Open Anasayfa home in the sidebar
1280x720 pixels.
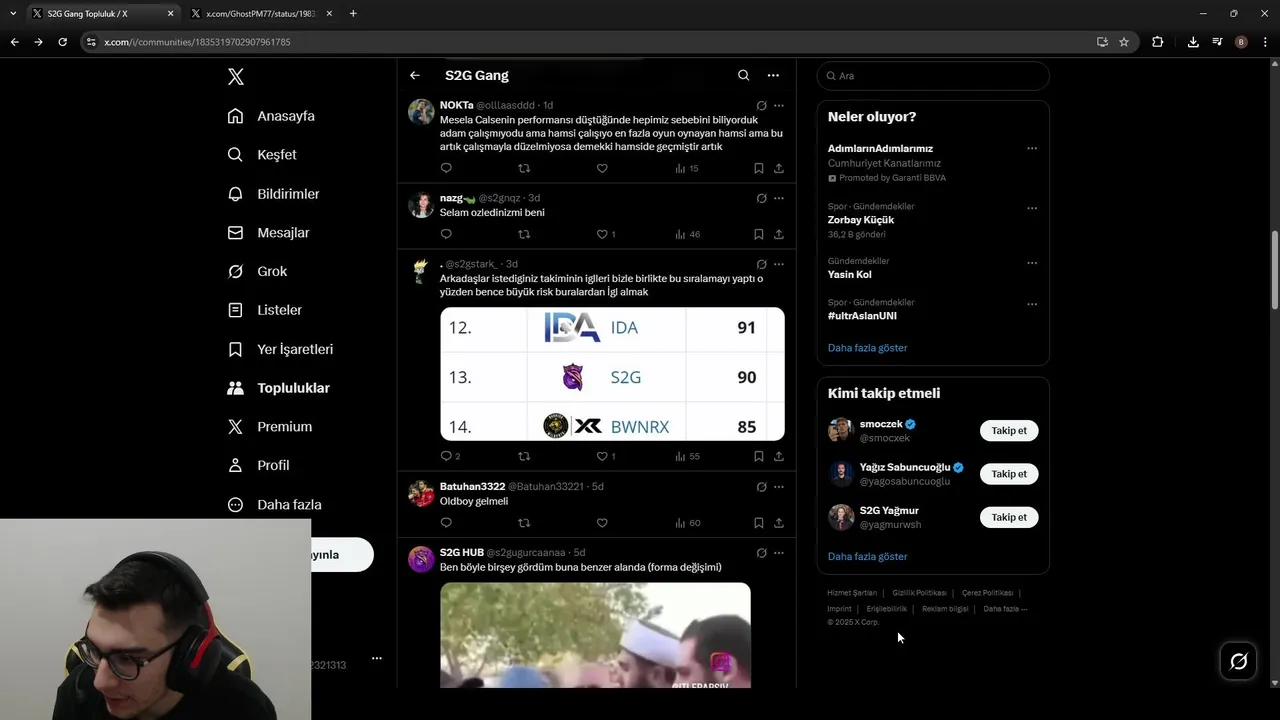271,116
